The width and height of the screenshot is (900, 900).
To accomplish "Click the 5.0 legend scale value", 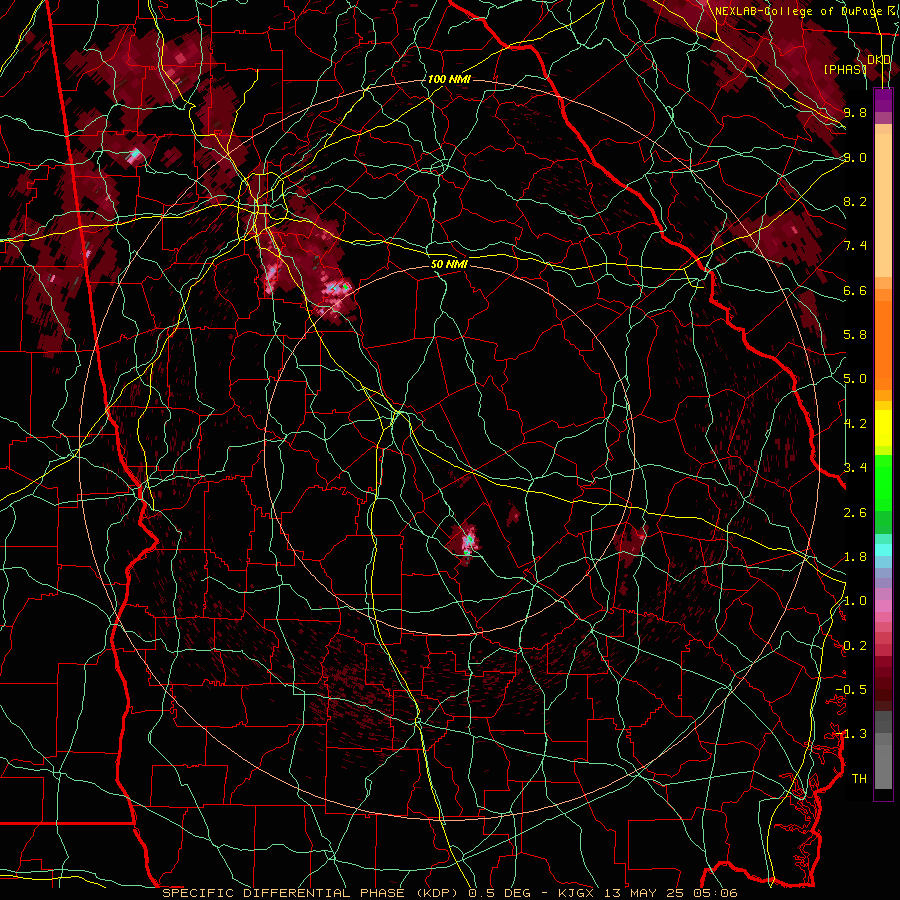I will coord(855,379).
